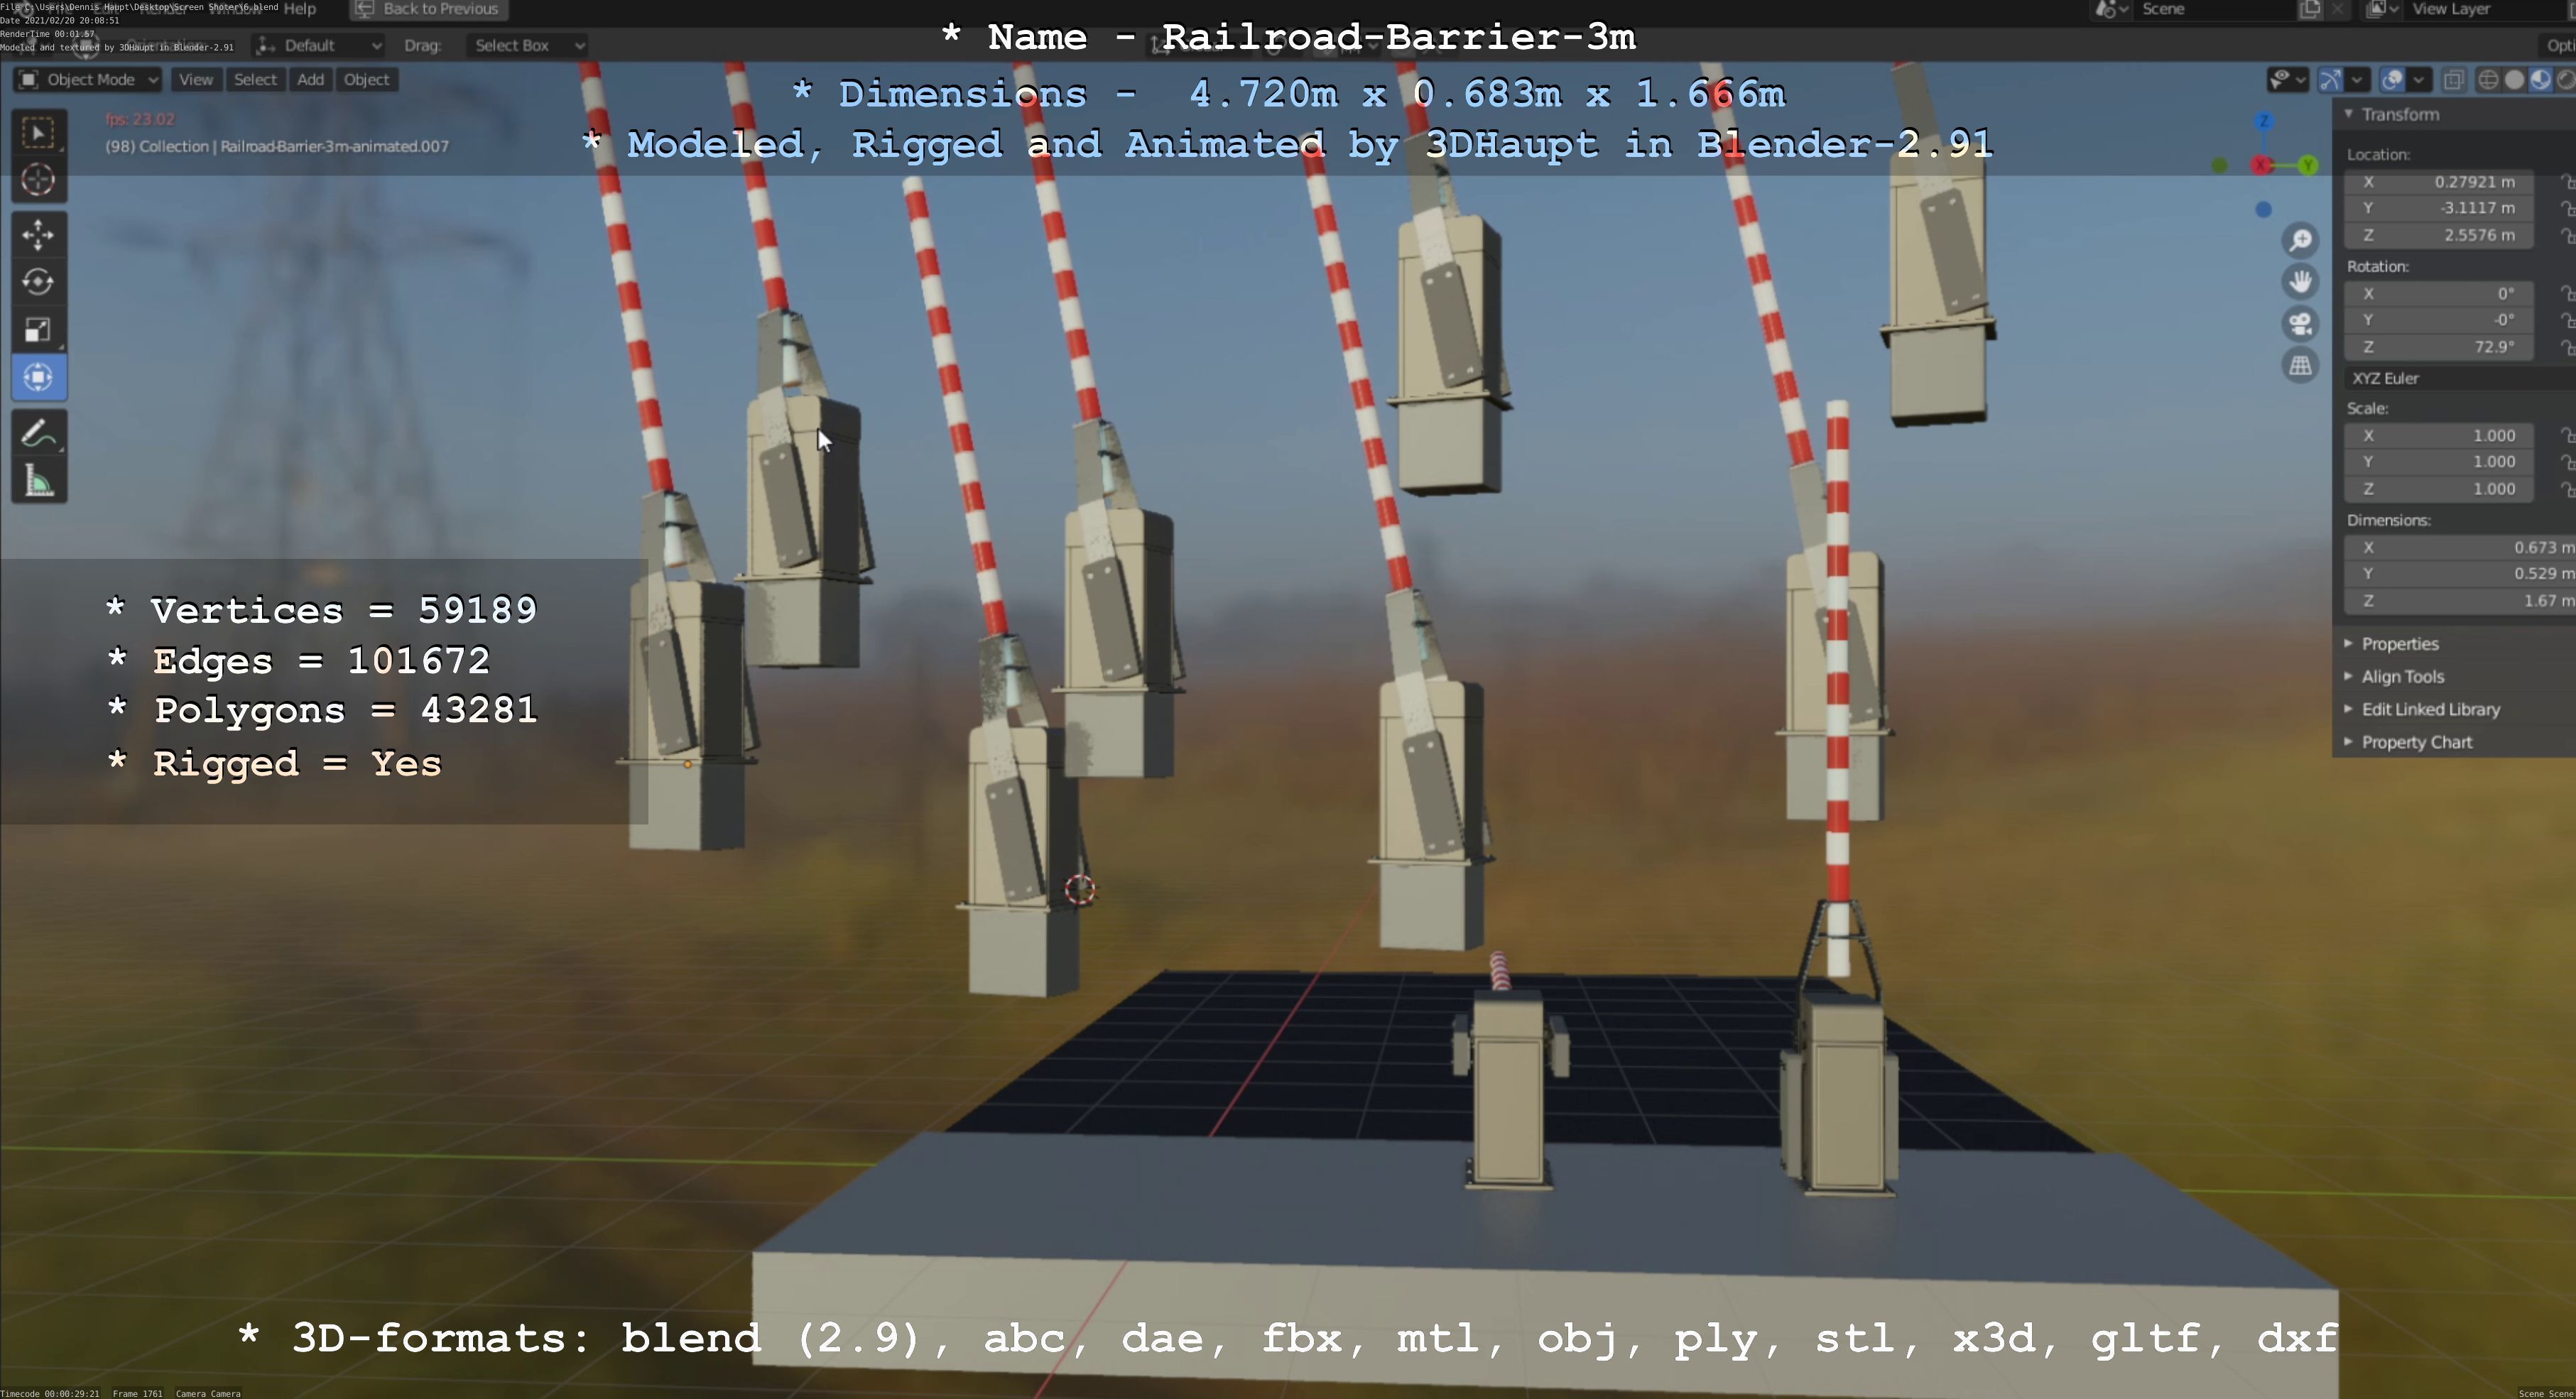The height and width of the screenshot is (1399, 2576).
Task: Click the zoom magnifier viewport control
Action: pyautogui.click(x=2301, y=240)
